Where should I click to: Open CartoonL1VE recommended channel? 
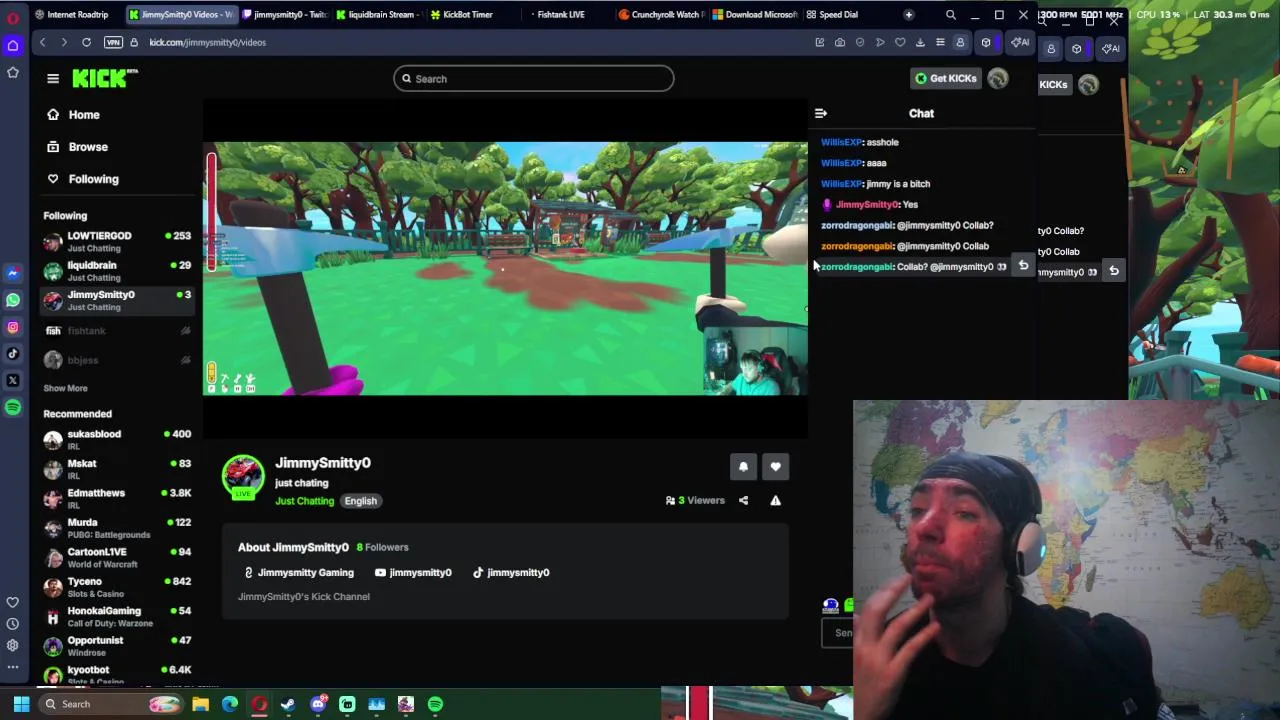pyautogui.click(x=117, y=557)
